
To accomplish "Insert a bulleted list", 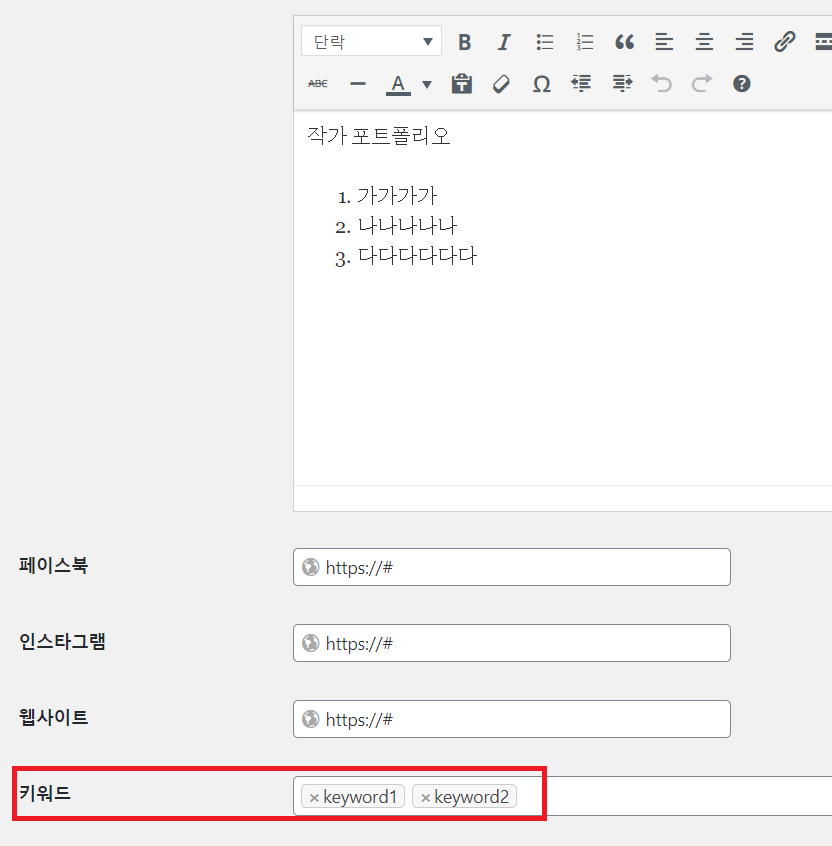I will [544, 42].
